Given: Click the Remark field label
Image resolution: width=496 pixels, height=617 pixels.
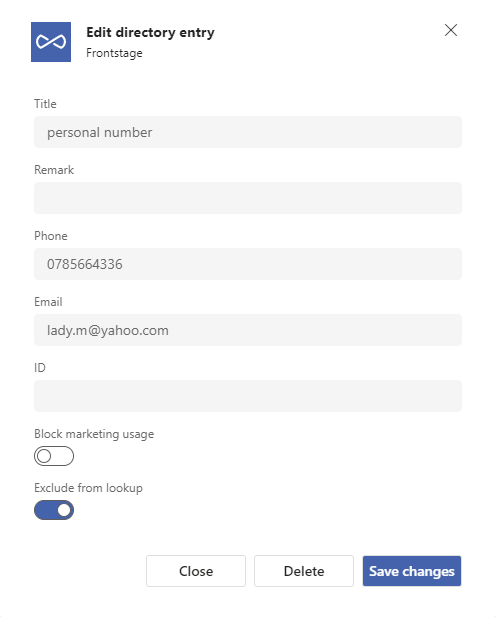Looking at the screenshot, I should pos(54,170).
